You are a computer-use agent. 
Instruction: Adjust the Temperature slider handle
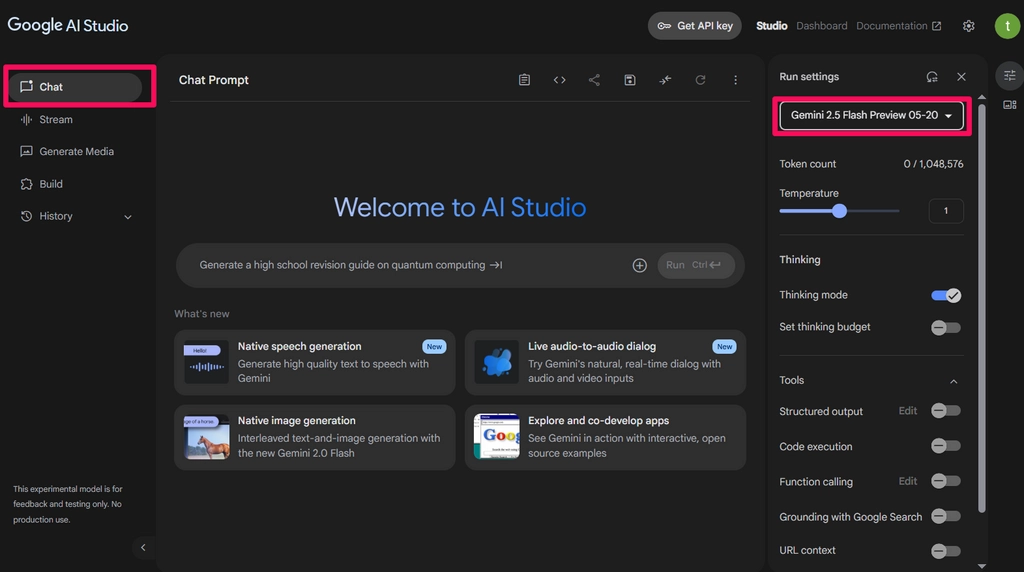point(839,211)
